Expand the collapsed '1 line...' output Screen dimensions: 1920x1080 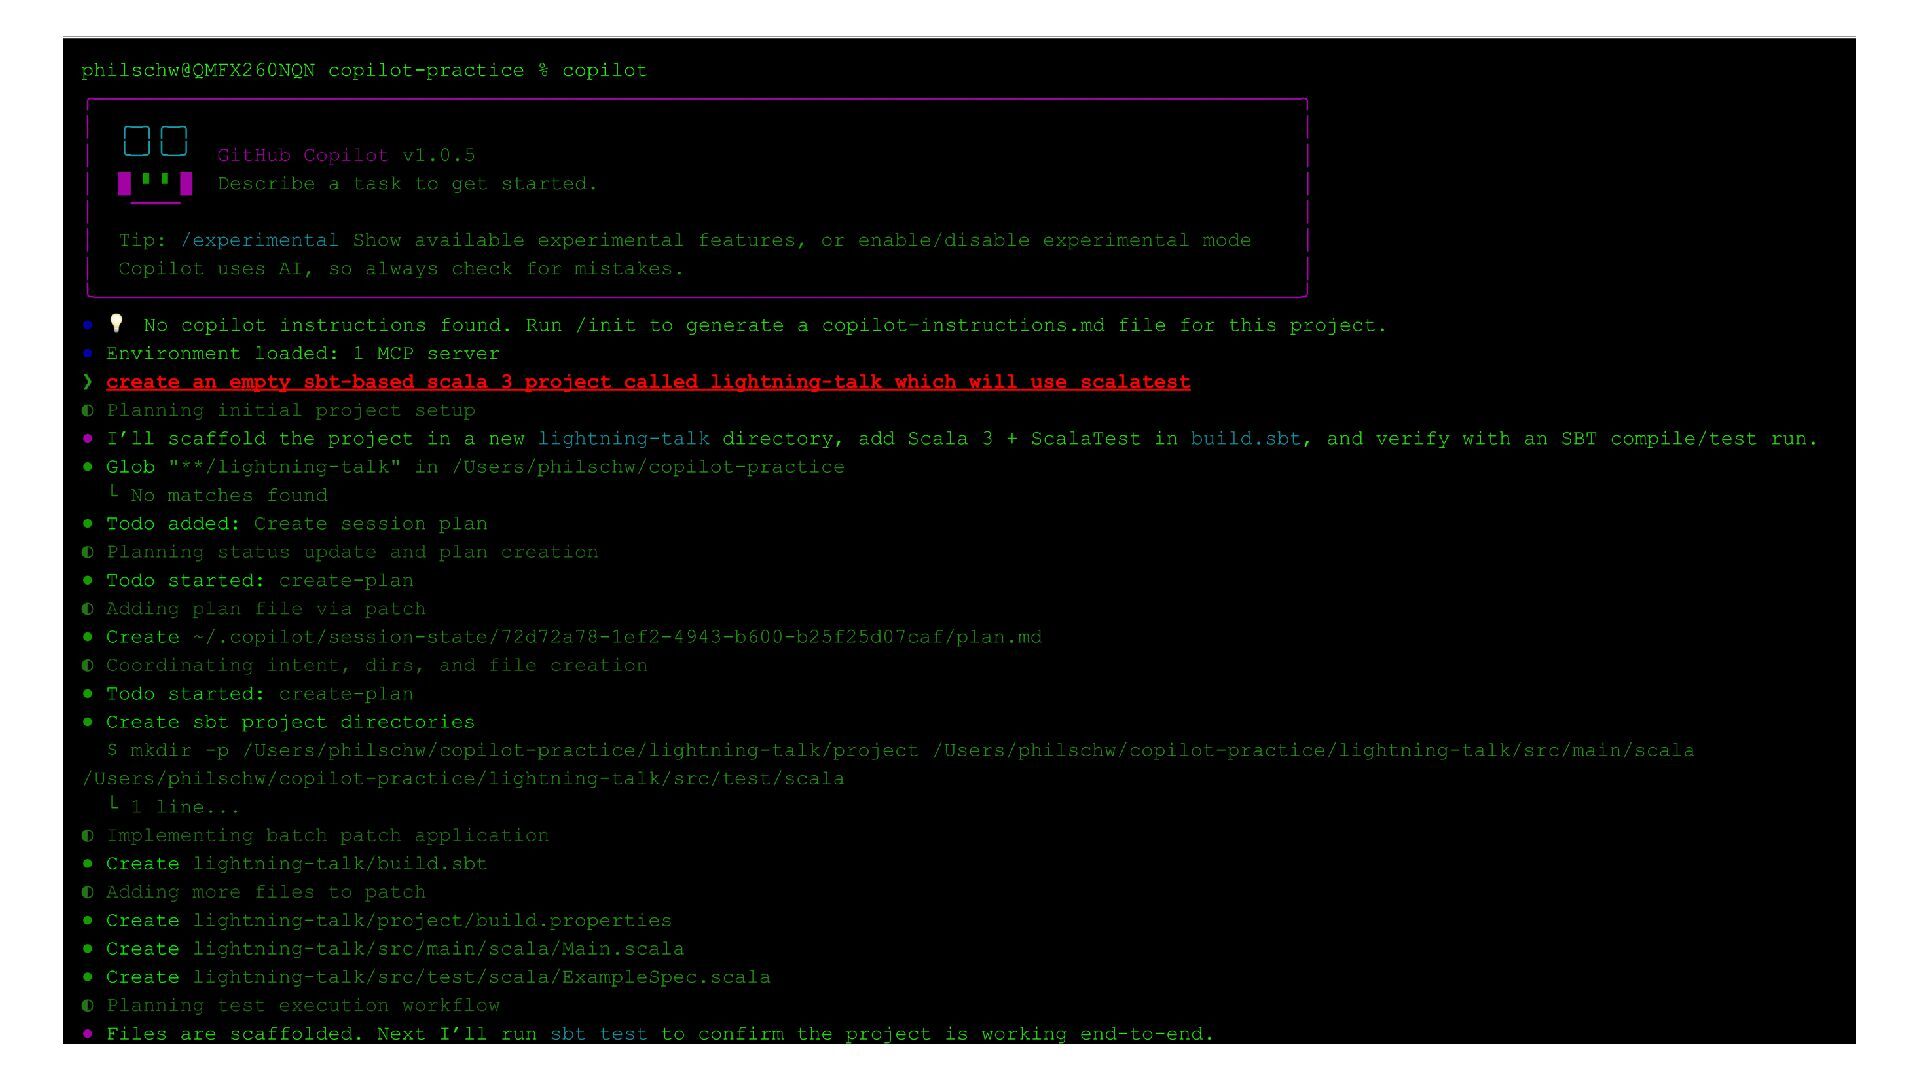point(185,807)
